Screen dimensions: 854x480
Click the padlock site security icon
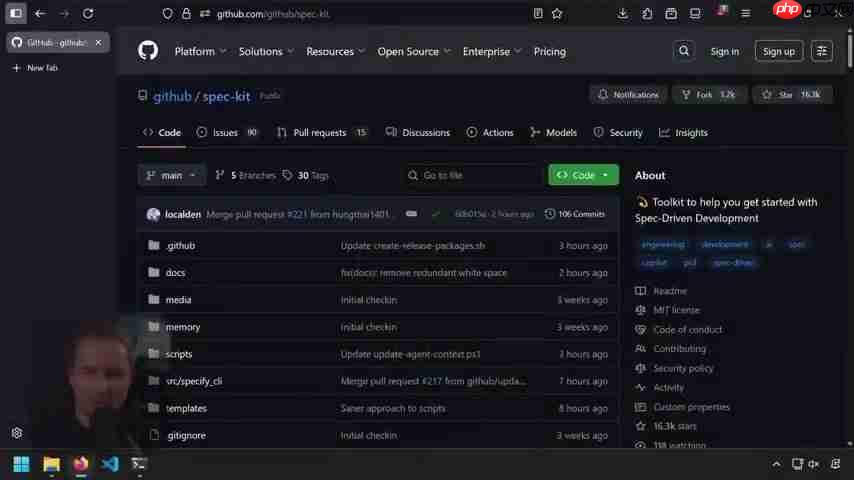(186, 14)
